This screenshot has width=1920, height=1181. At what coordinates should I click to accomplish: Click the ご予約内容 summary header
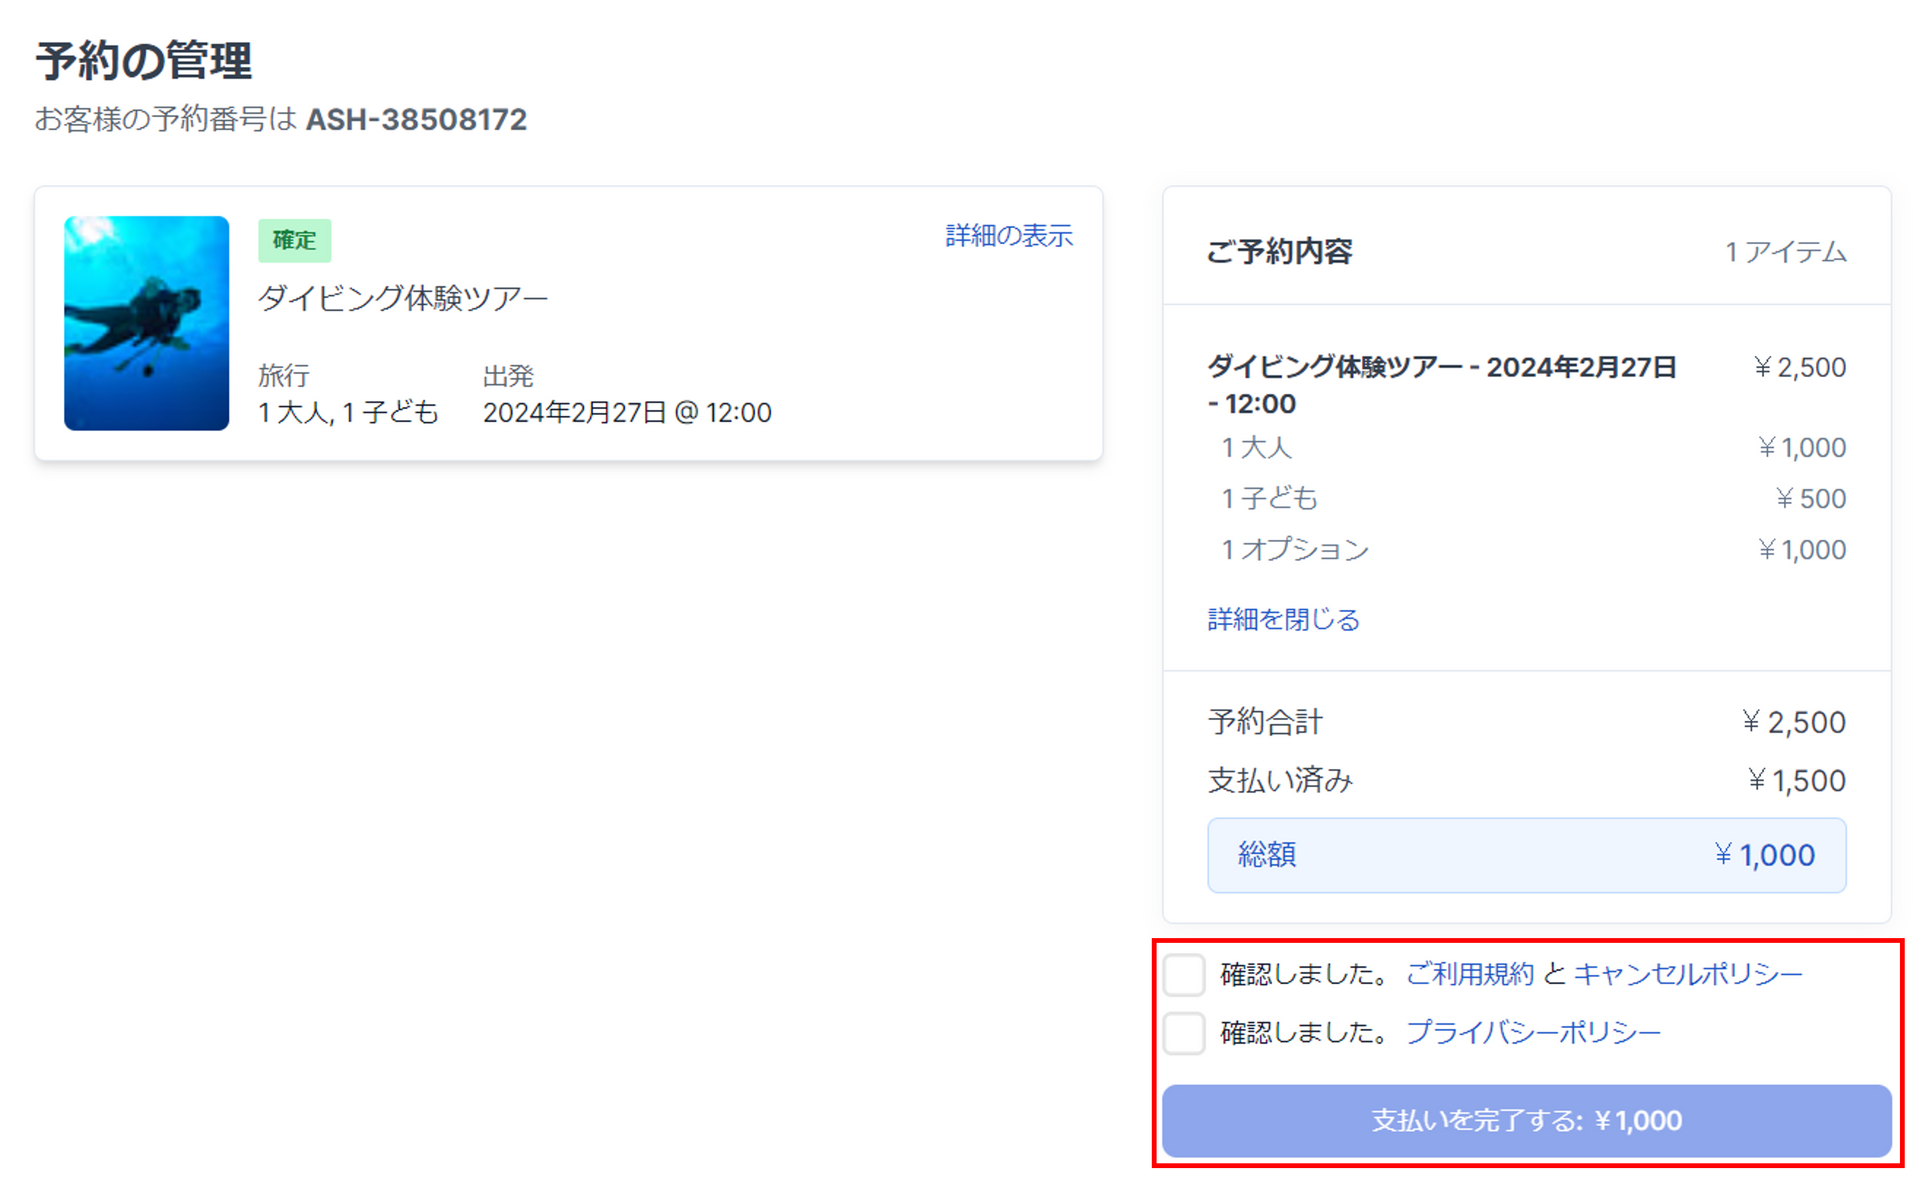tap(1279, 252)
